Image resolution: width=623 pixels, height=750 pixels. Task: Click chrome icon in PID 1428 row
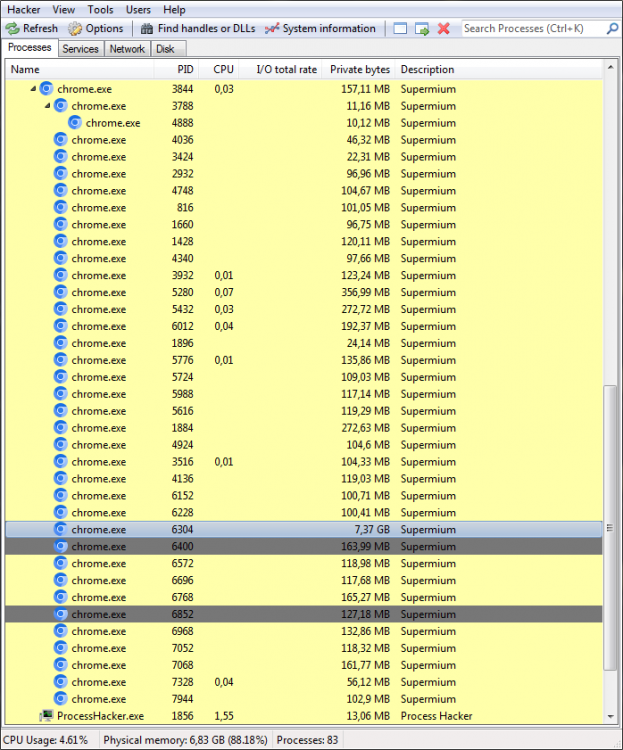tap(61, 241)
